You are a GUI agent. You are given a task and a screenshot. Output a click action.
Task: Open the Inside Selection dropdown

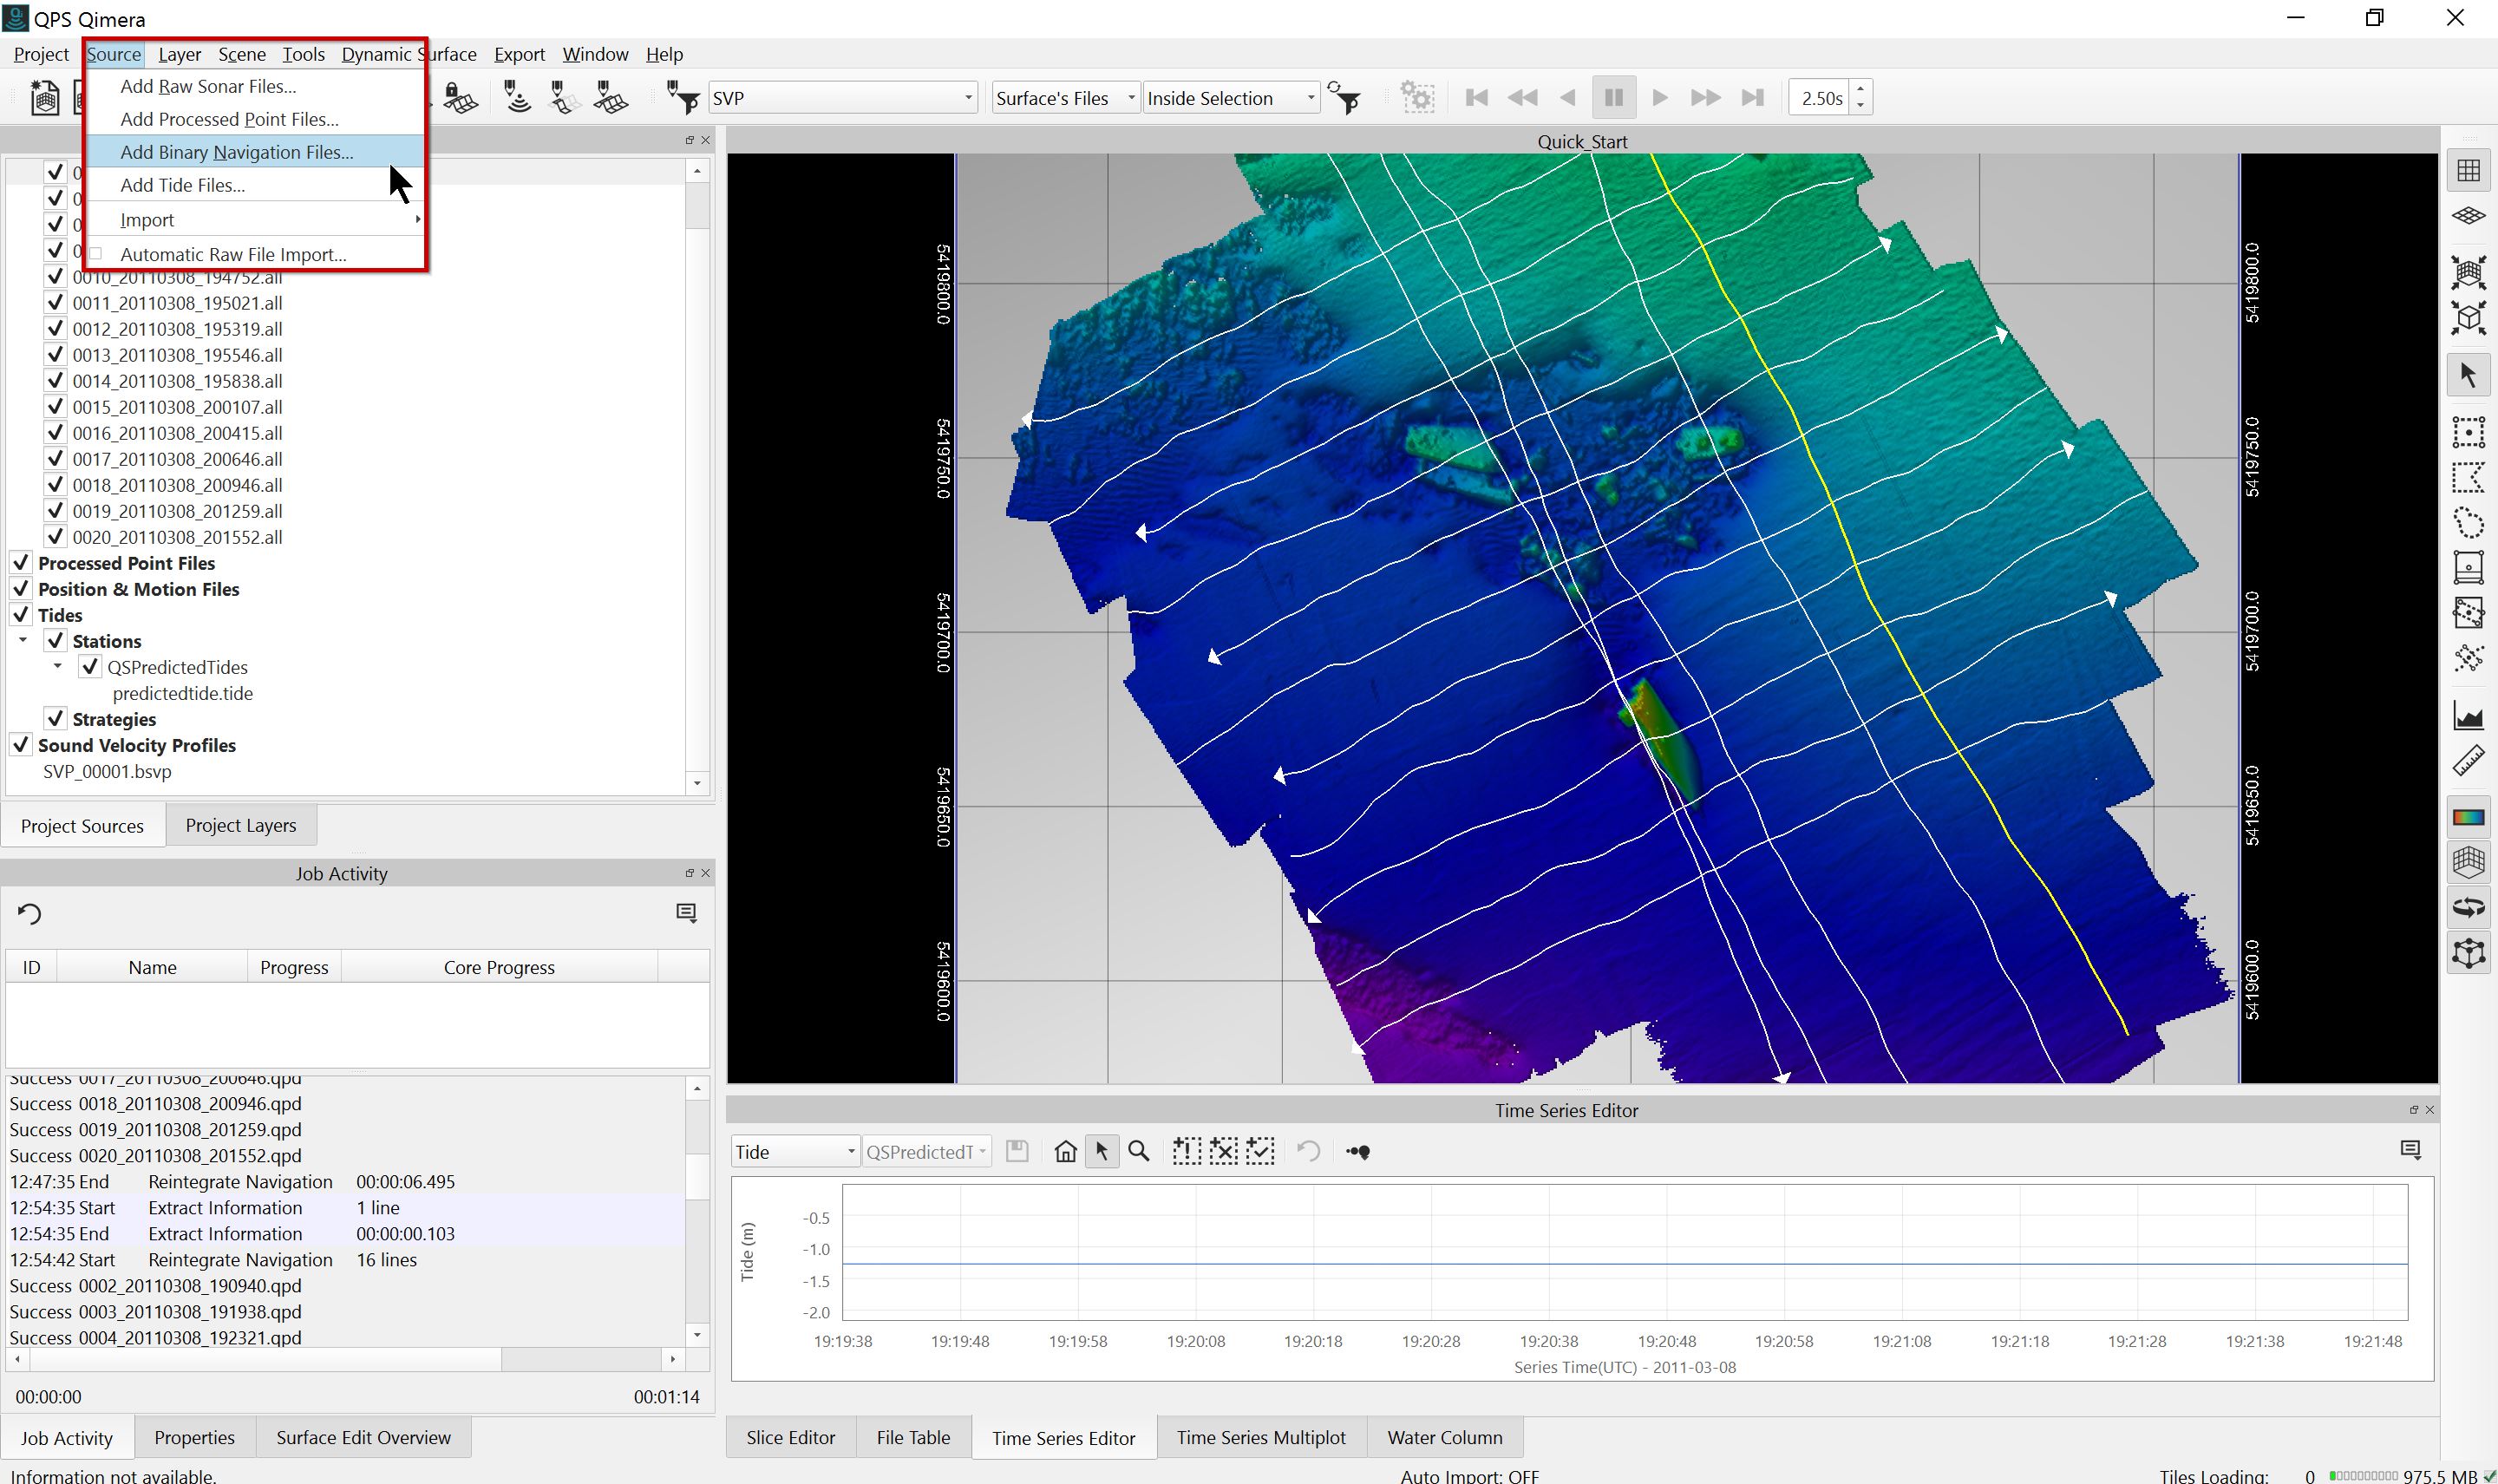(x=1309, y=98)
